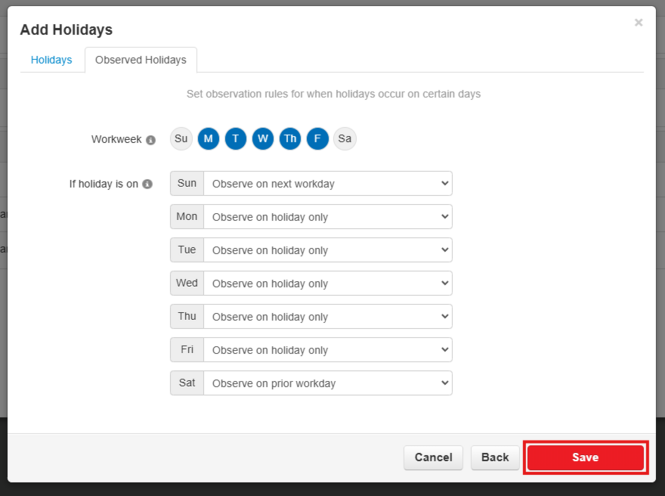
Task: Toggle Friday in the workweek
Action: click(x=317, y=139)
